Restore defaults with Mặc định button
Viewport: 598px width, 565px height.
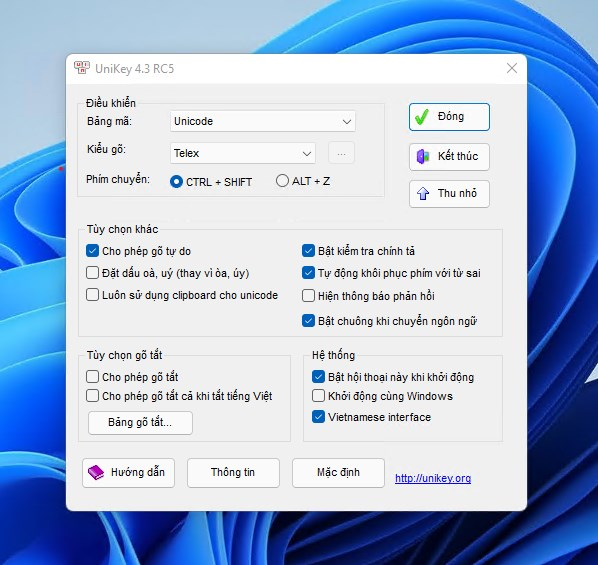pyautogui.click(x=338, y=472)
